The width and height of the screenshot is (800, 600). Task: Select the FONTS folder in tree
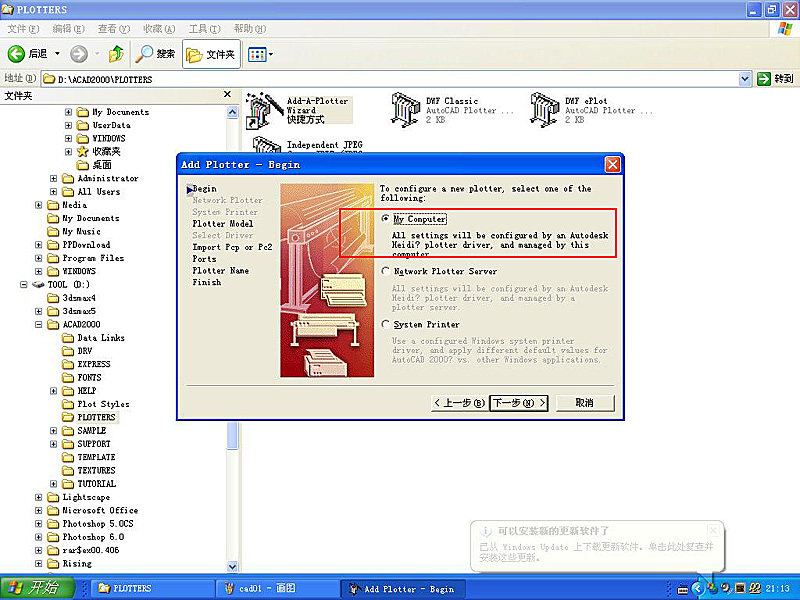coord(82,378)
